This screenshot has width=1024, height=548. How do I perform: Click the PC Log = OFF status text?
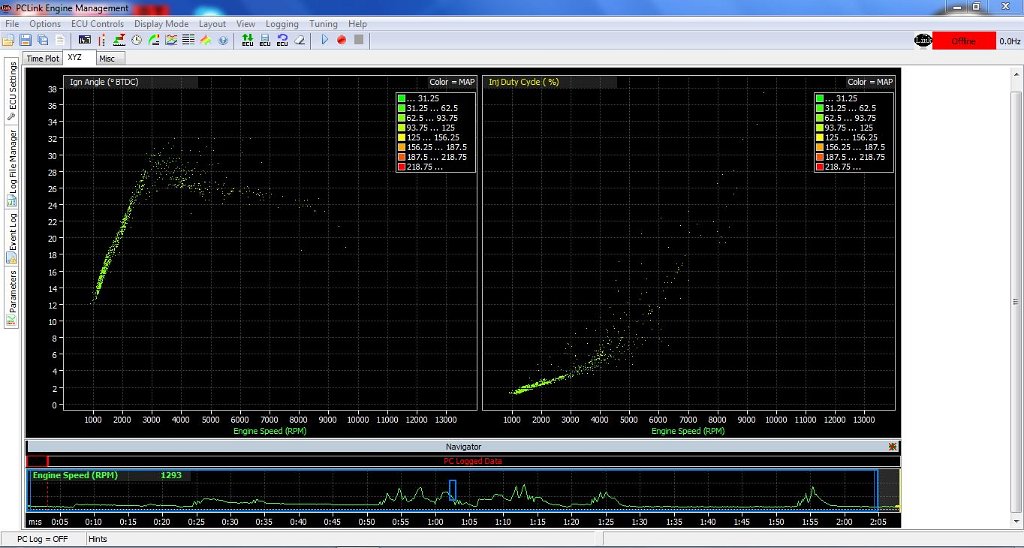[x=43, y=539]
